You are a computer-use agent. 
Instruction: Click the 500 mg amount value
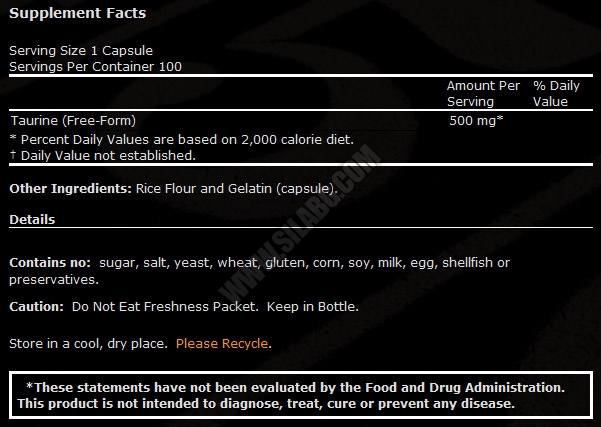click(x=476, y=121)
